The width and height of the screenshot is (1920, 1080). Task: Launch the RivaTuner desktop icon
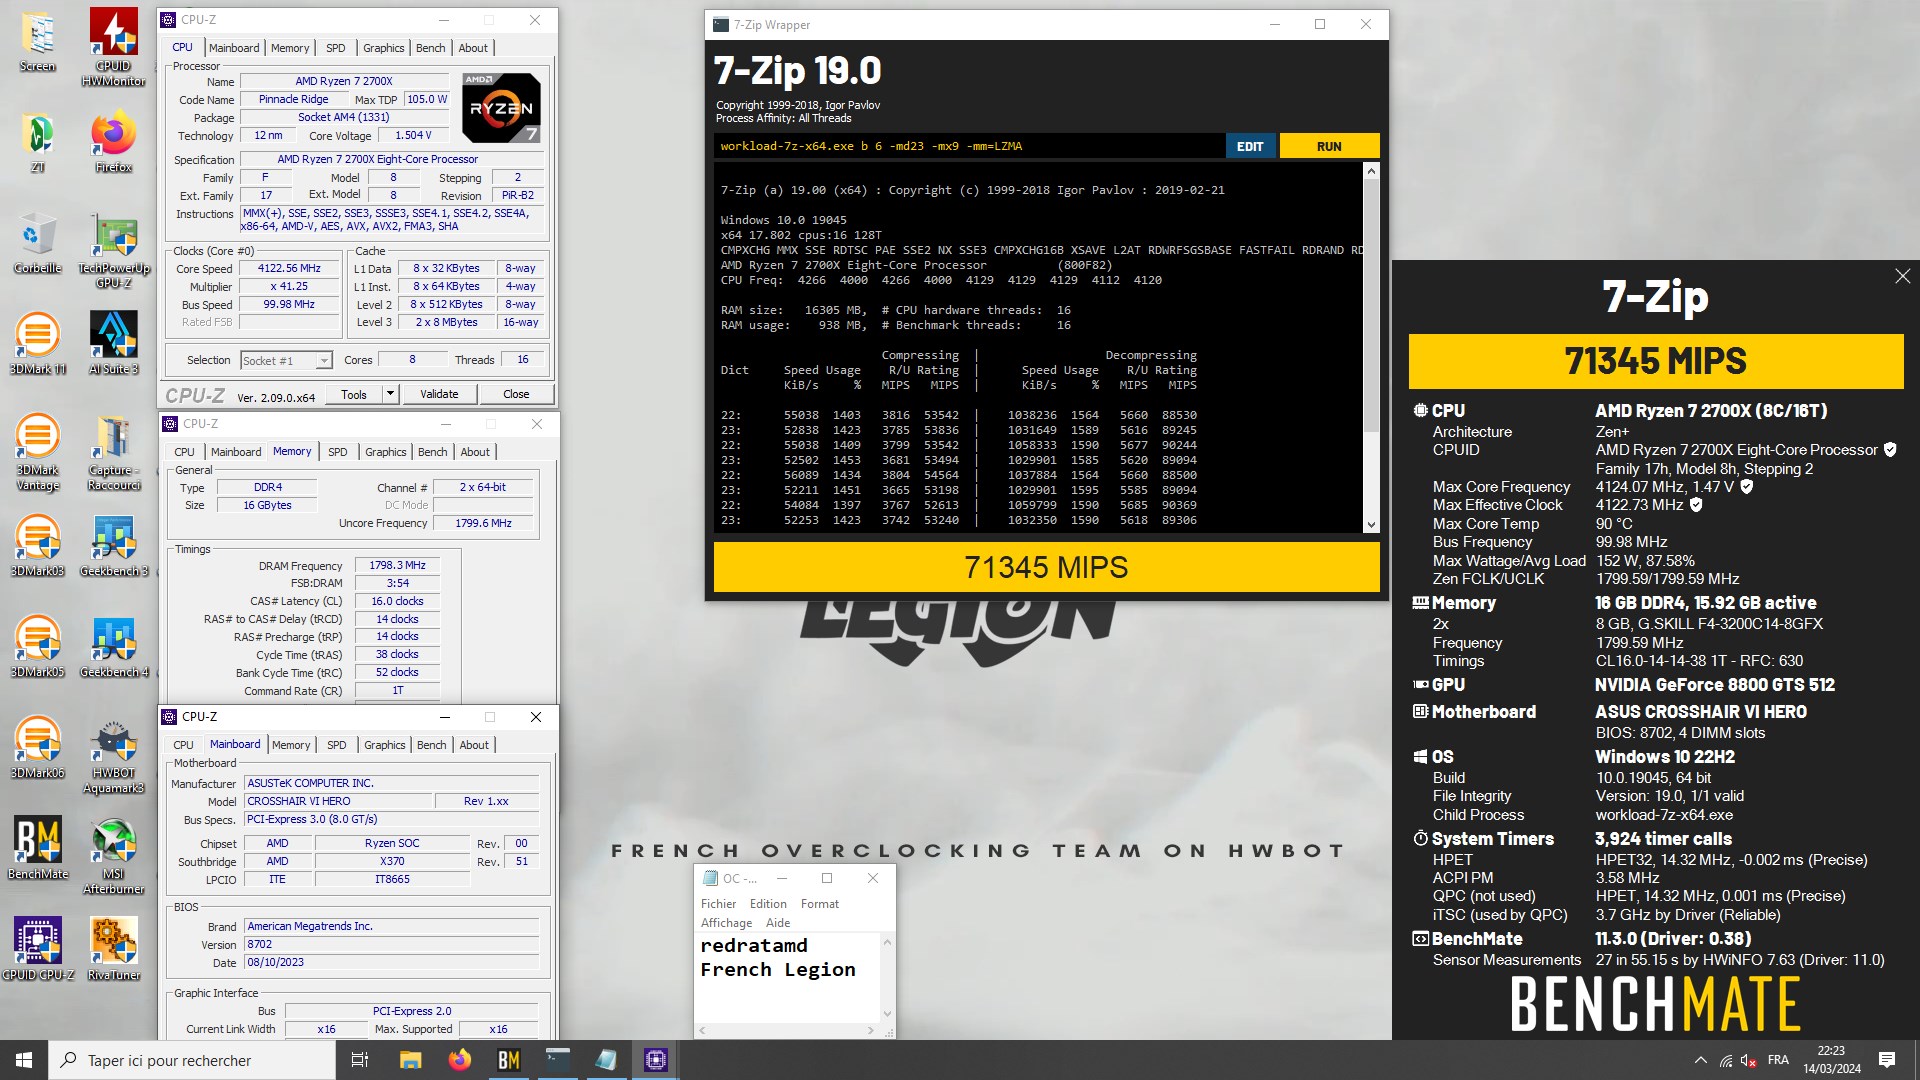[114, 949]
